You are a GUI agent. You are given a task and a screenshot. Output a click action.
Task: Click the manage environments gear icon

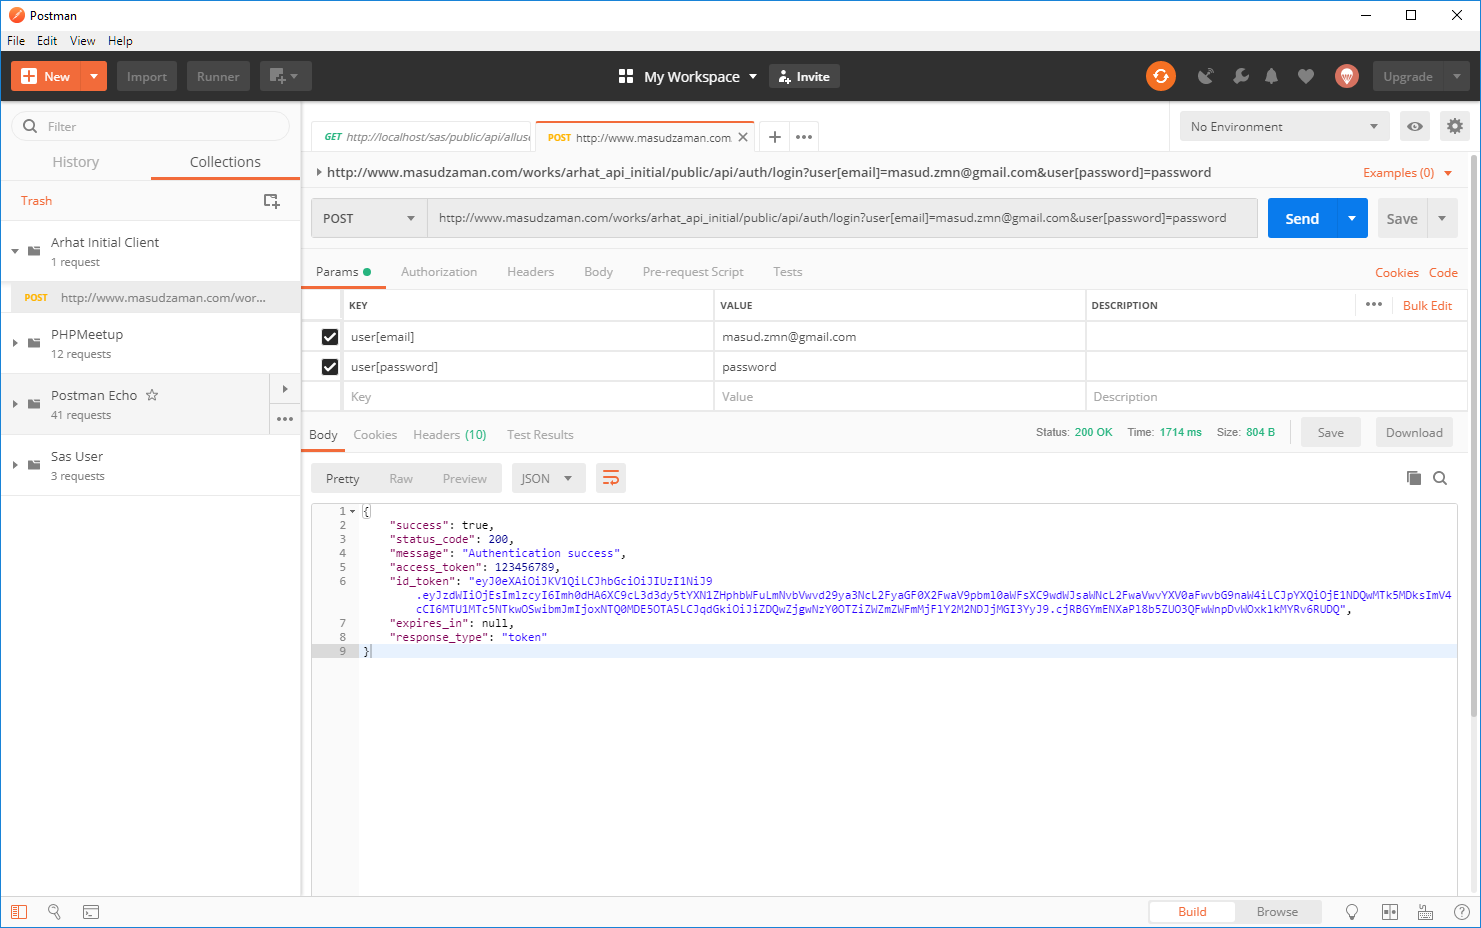tap(1454, 126)
